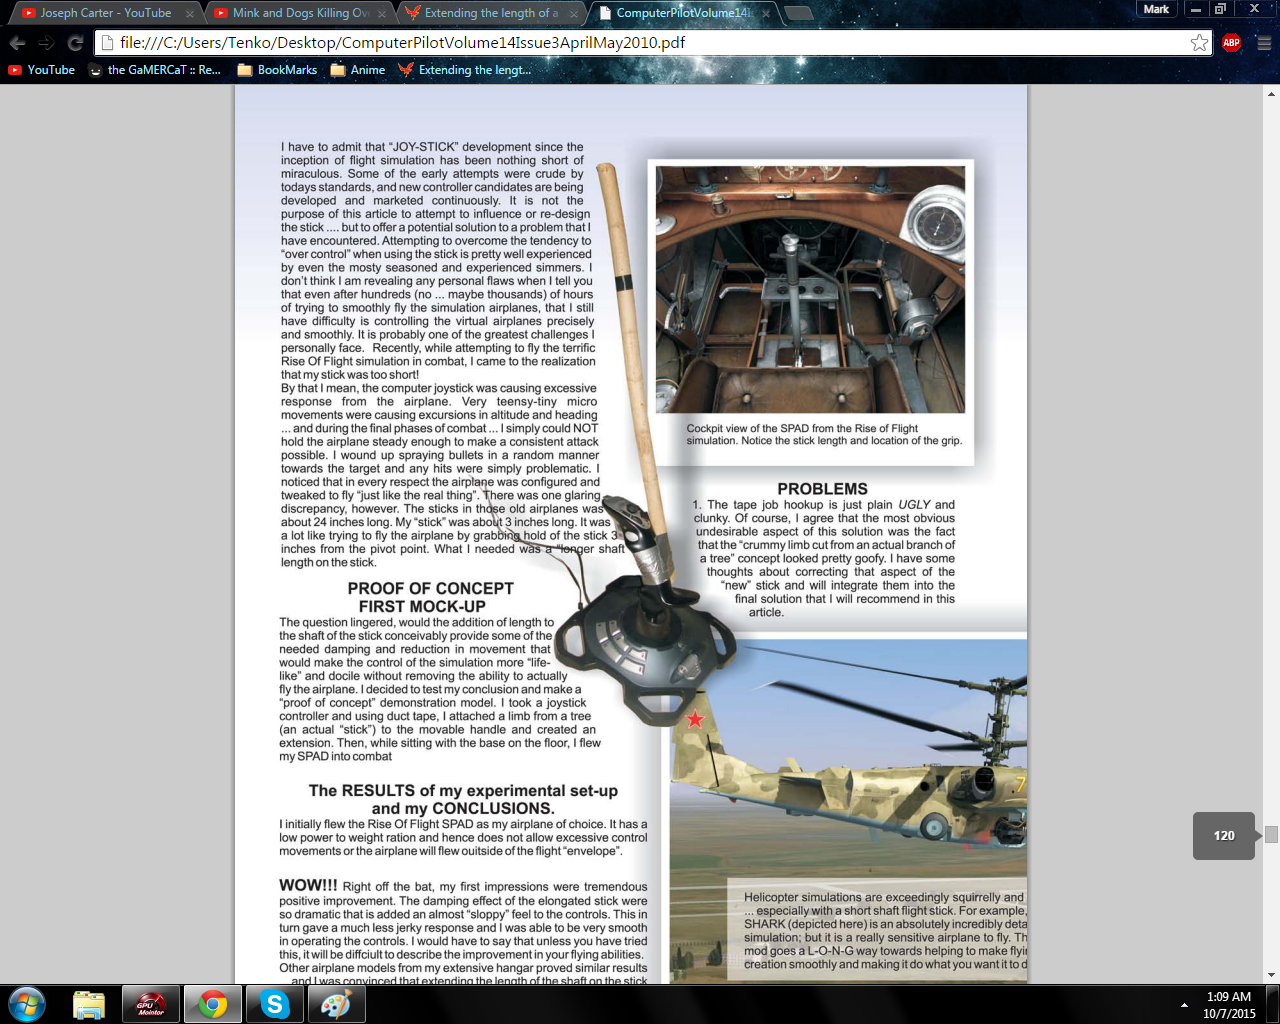Click the scrollbar up arrow
The height and width of the screenshot is (1024, 1280).
coord(1271,94)
